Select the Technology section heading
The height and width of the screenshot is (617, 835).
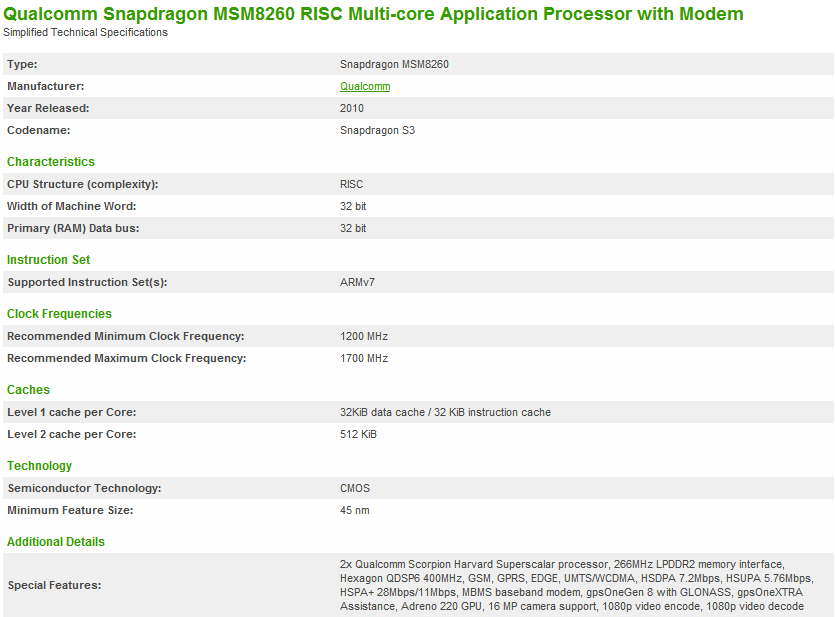tap(40, 466)
